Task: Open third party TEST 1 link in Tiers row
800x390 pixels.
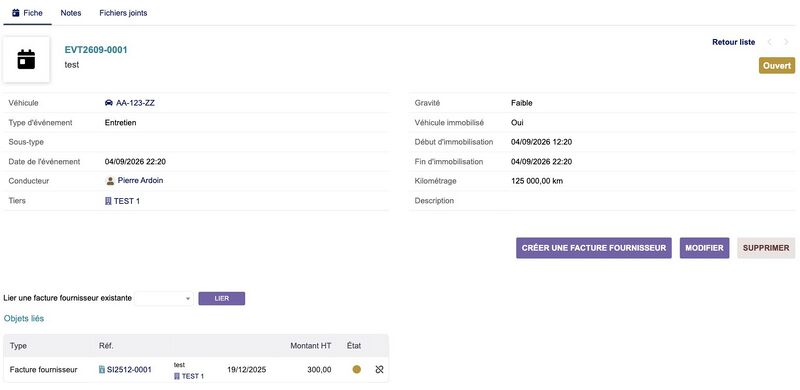Action: [127, 201]
